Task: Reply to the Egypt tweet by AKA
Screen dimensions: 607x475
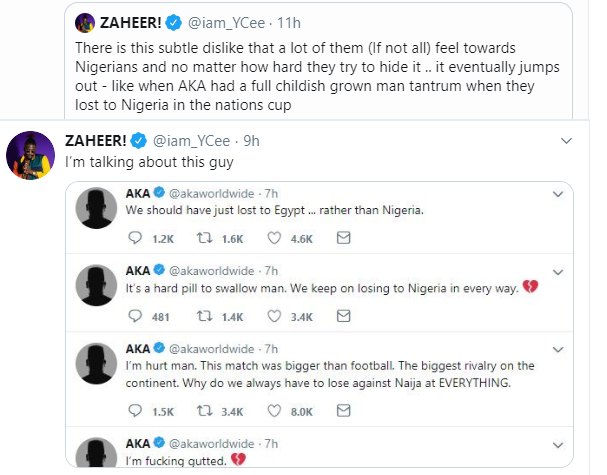Action: [137, 239]
